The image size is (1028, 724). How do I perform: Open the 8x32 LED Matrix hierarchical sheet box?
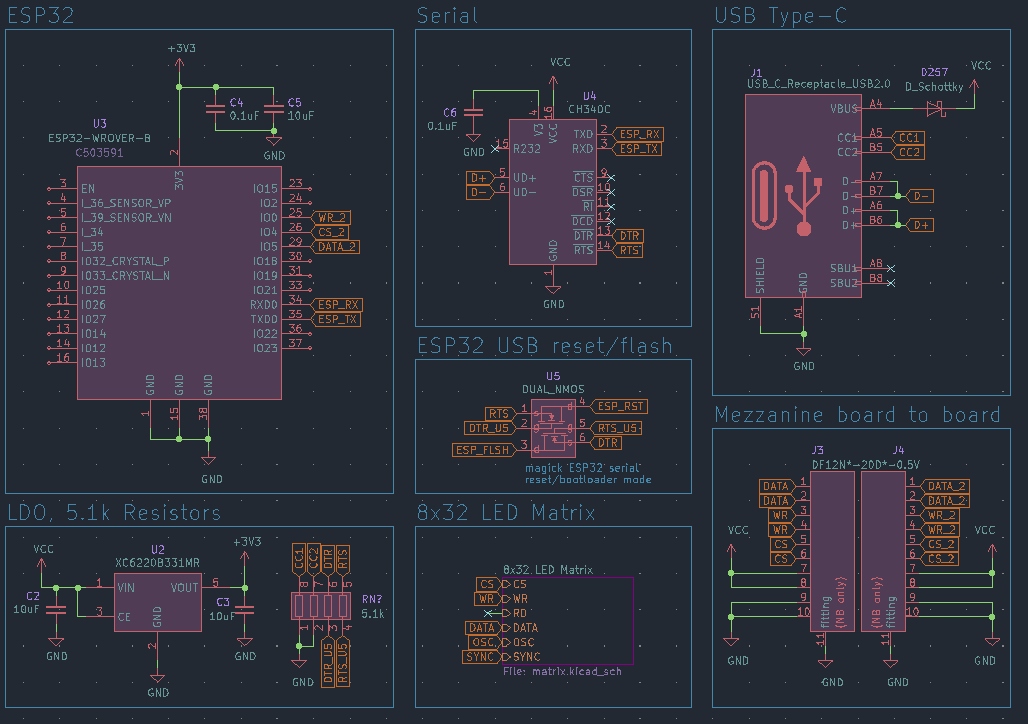coord(568,620)
